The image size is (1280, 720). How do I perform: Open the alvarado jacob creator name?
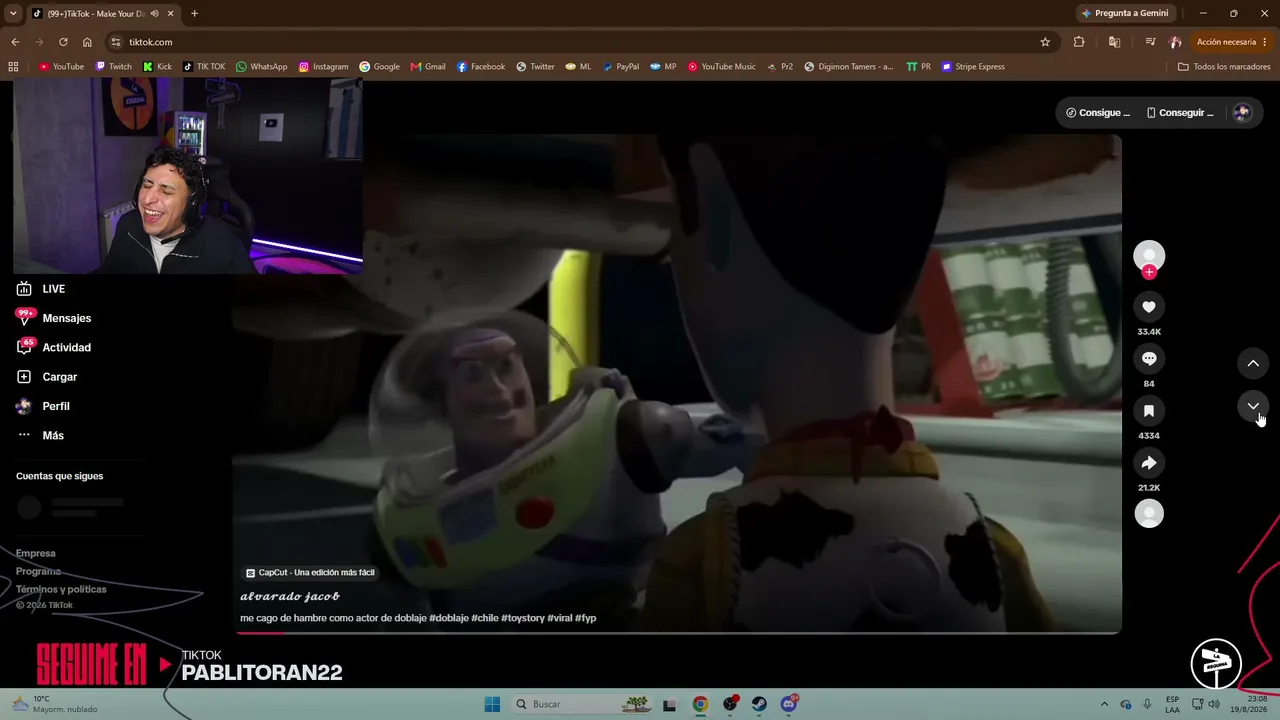290,596
